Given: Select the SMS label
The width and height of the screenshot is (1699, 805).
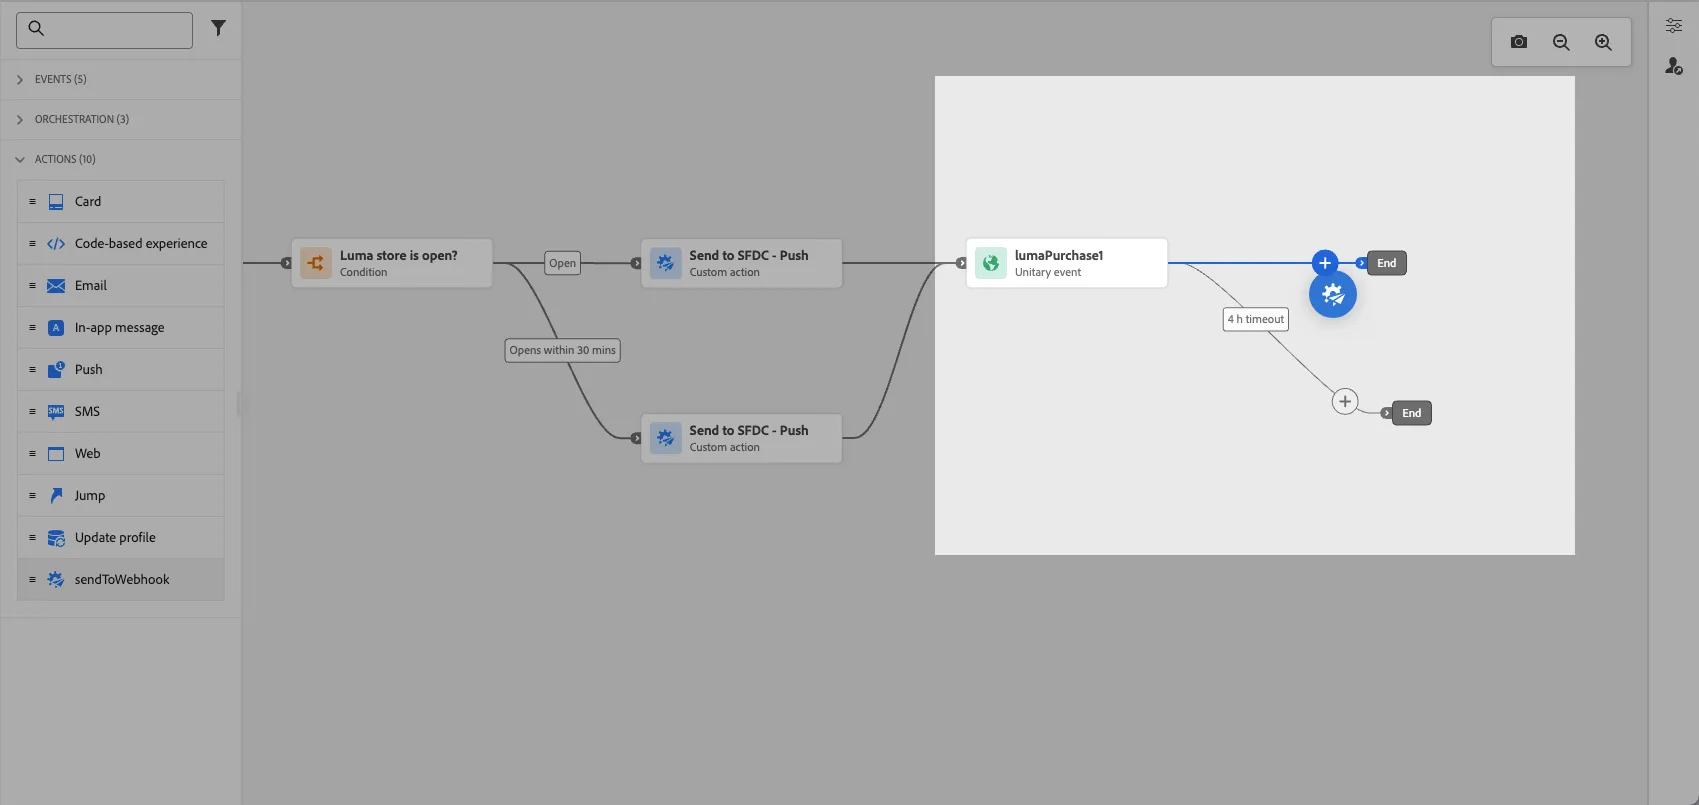Looking at the screenshot, I should (87, 412).
